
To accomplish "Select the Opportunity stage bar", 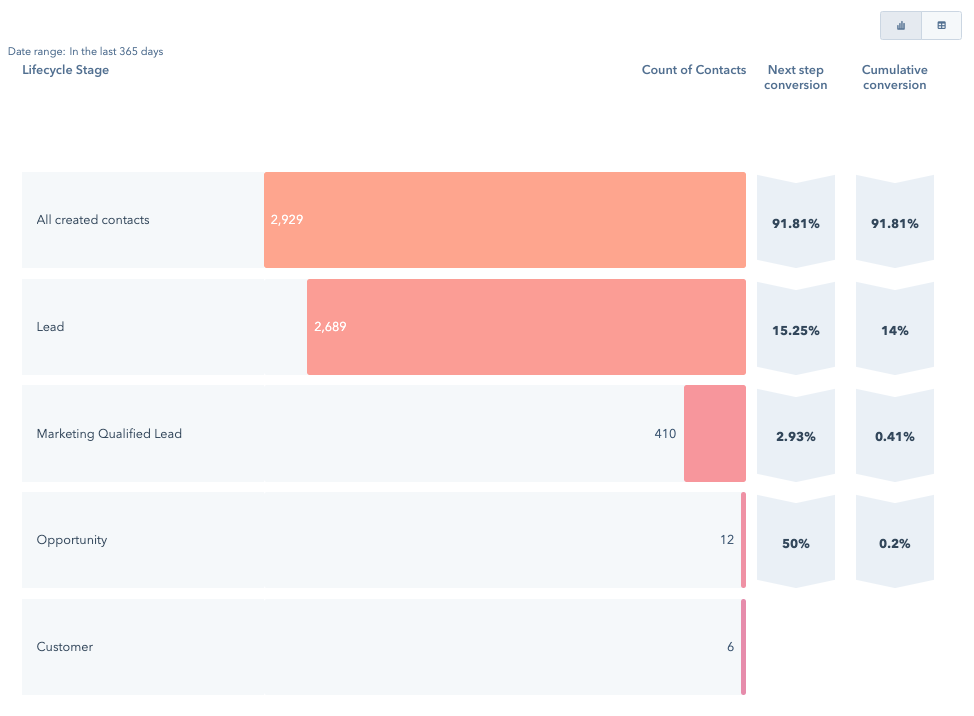I will click(744, 540).
